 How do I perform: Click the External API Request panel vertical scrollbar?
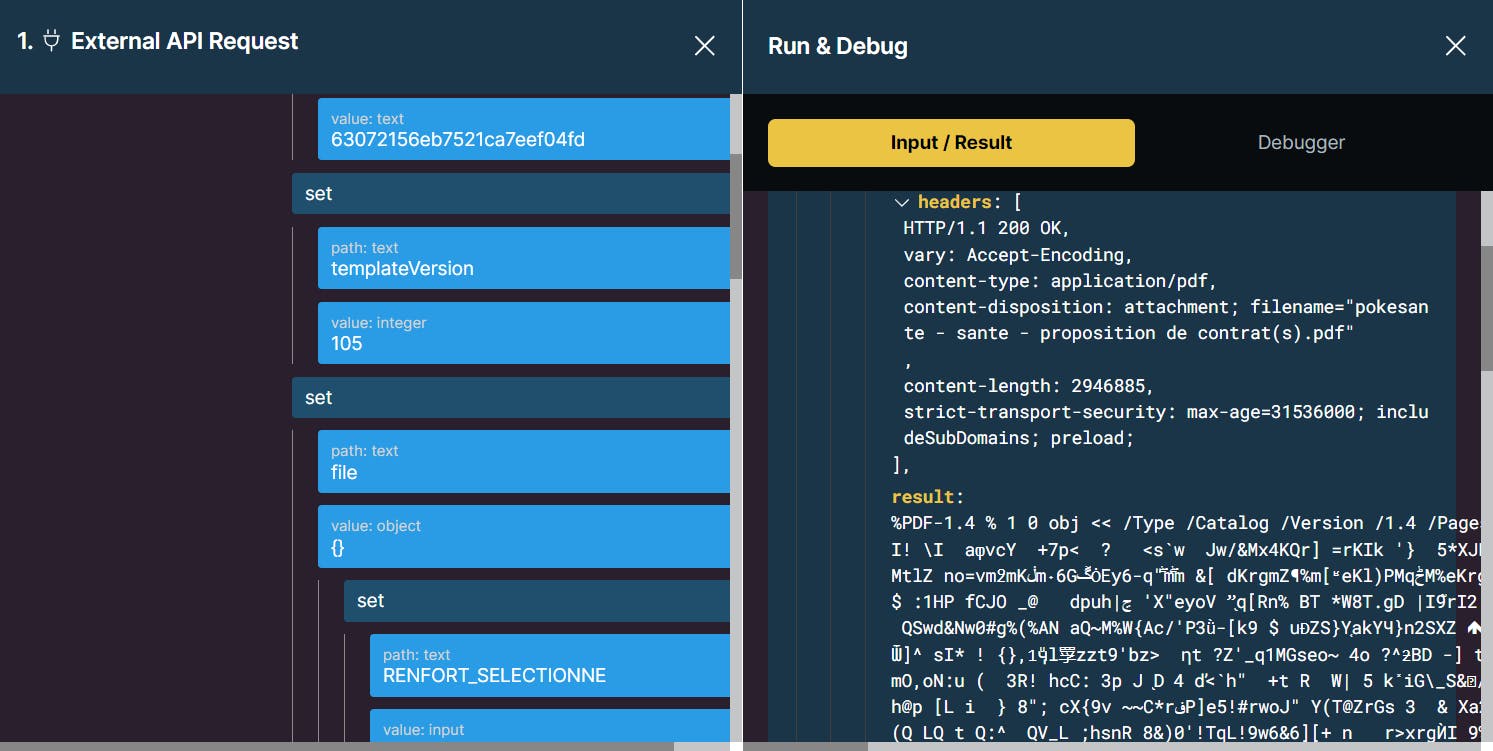pos(736,216)
